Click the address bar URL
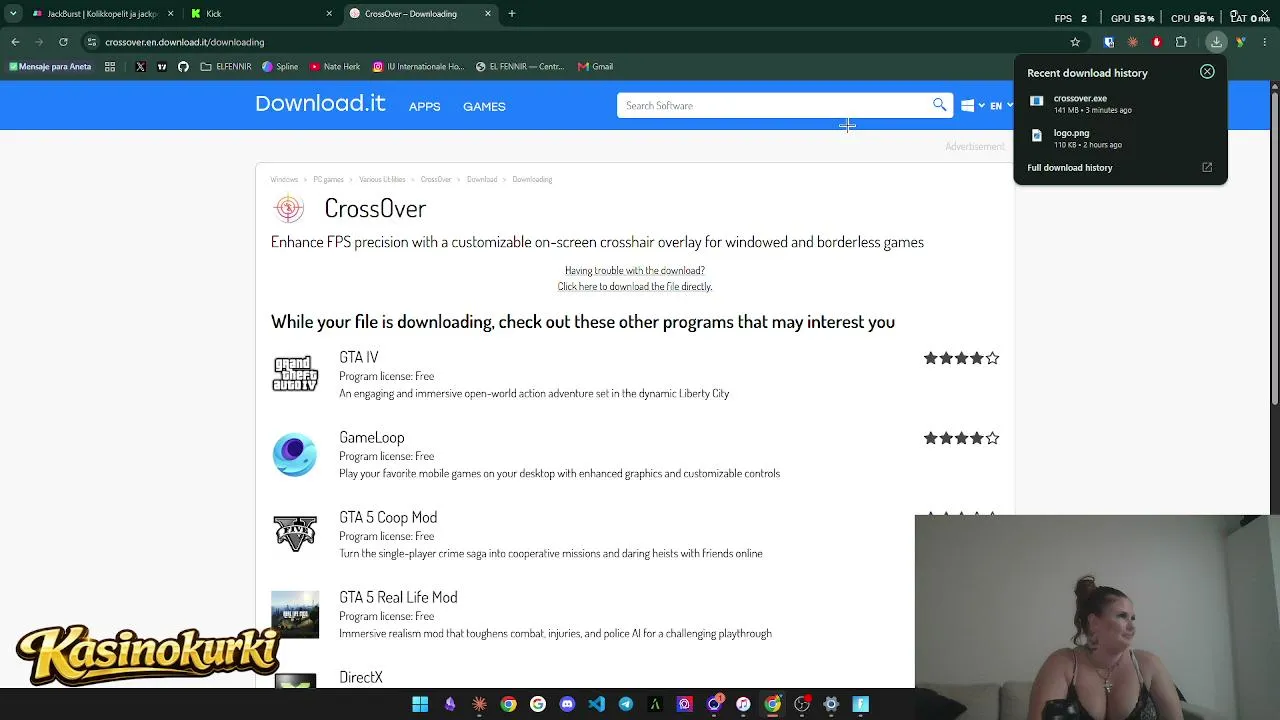Screen dimensions: 1280x720 185,42
